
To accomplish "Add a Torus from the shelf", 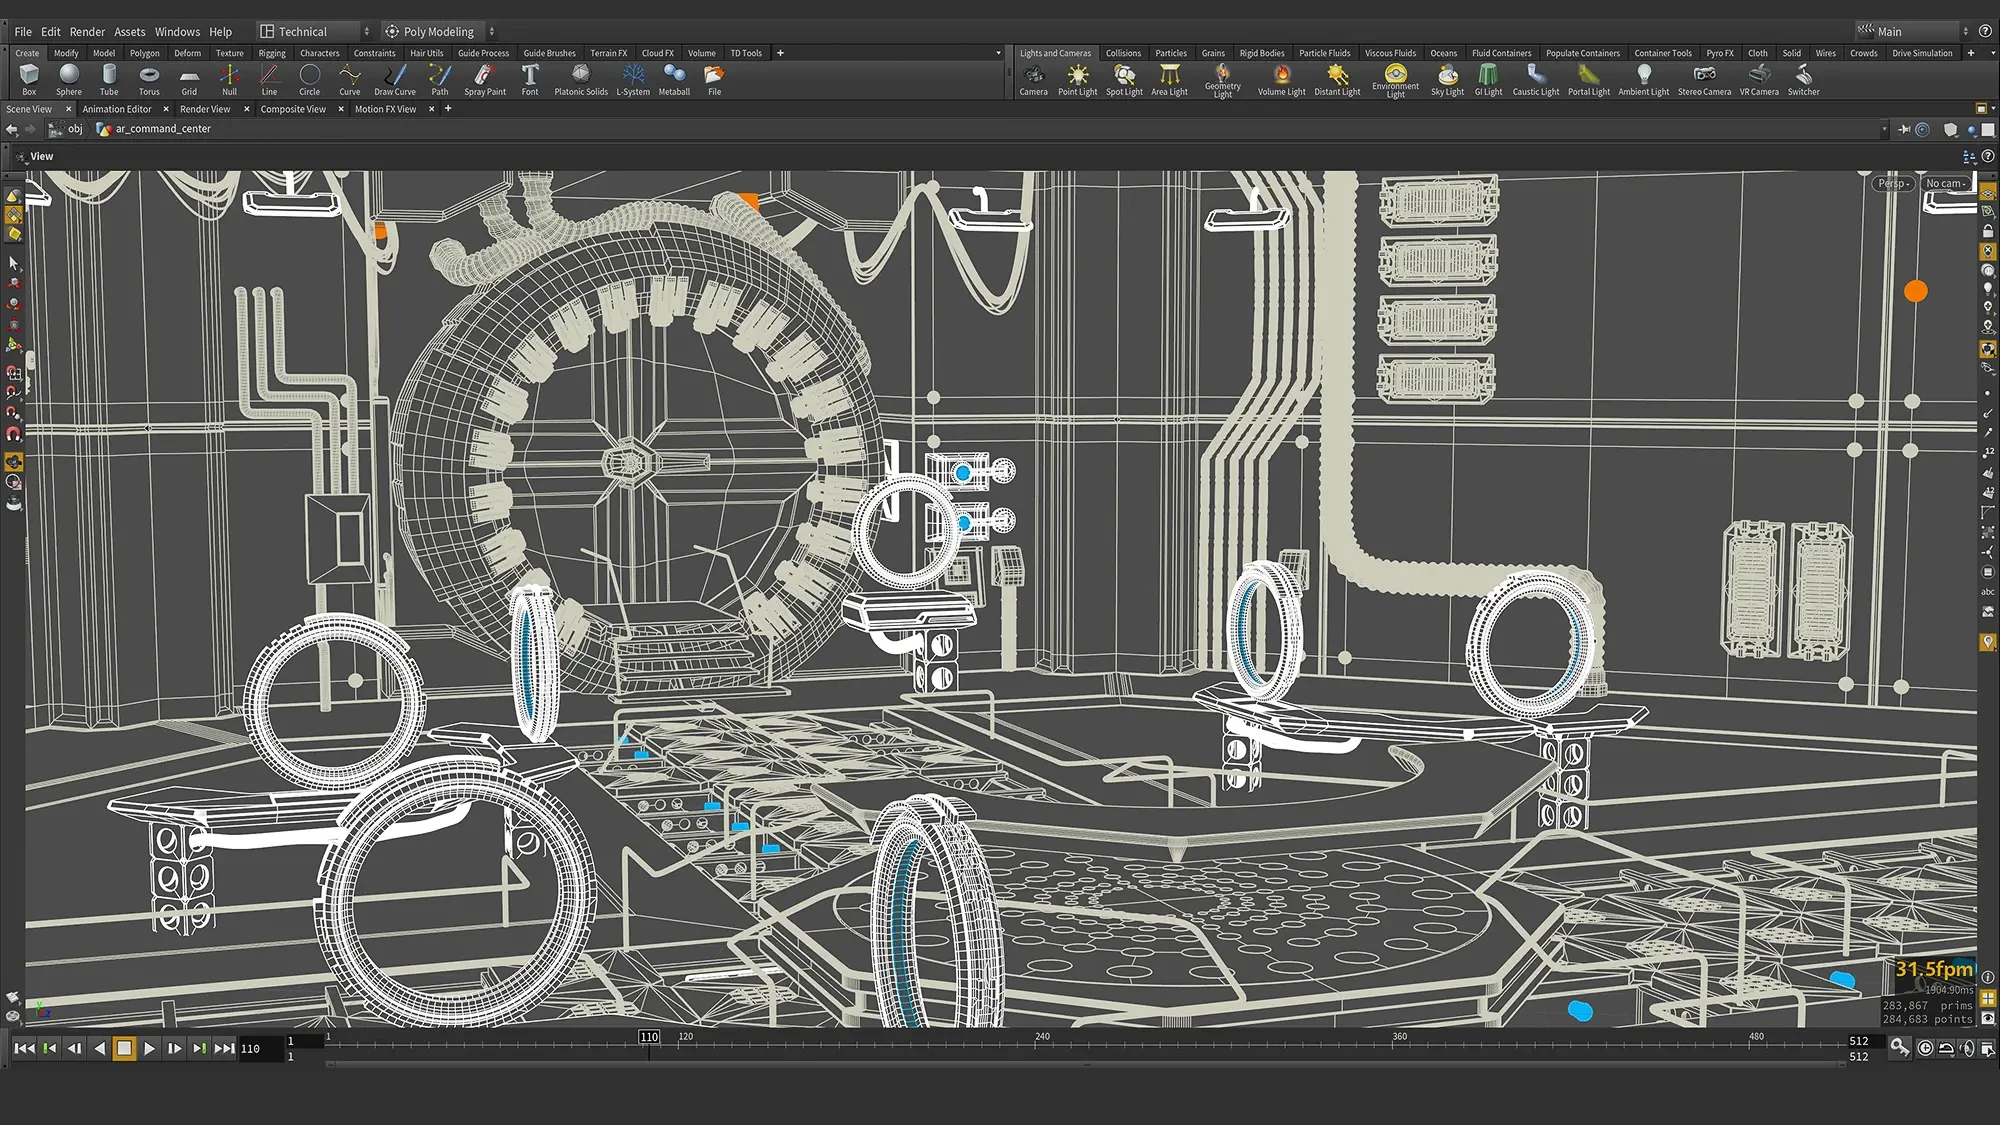I will (x=149, y=79).
